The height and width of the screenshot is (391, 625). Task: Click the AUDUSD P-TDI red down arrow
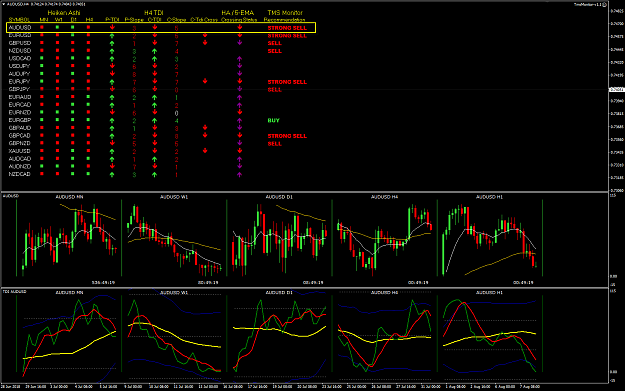(x=112, y=28)
